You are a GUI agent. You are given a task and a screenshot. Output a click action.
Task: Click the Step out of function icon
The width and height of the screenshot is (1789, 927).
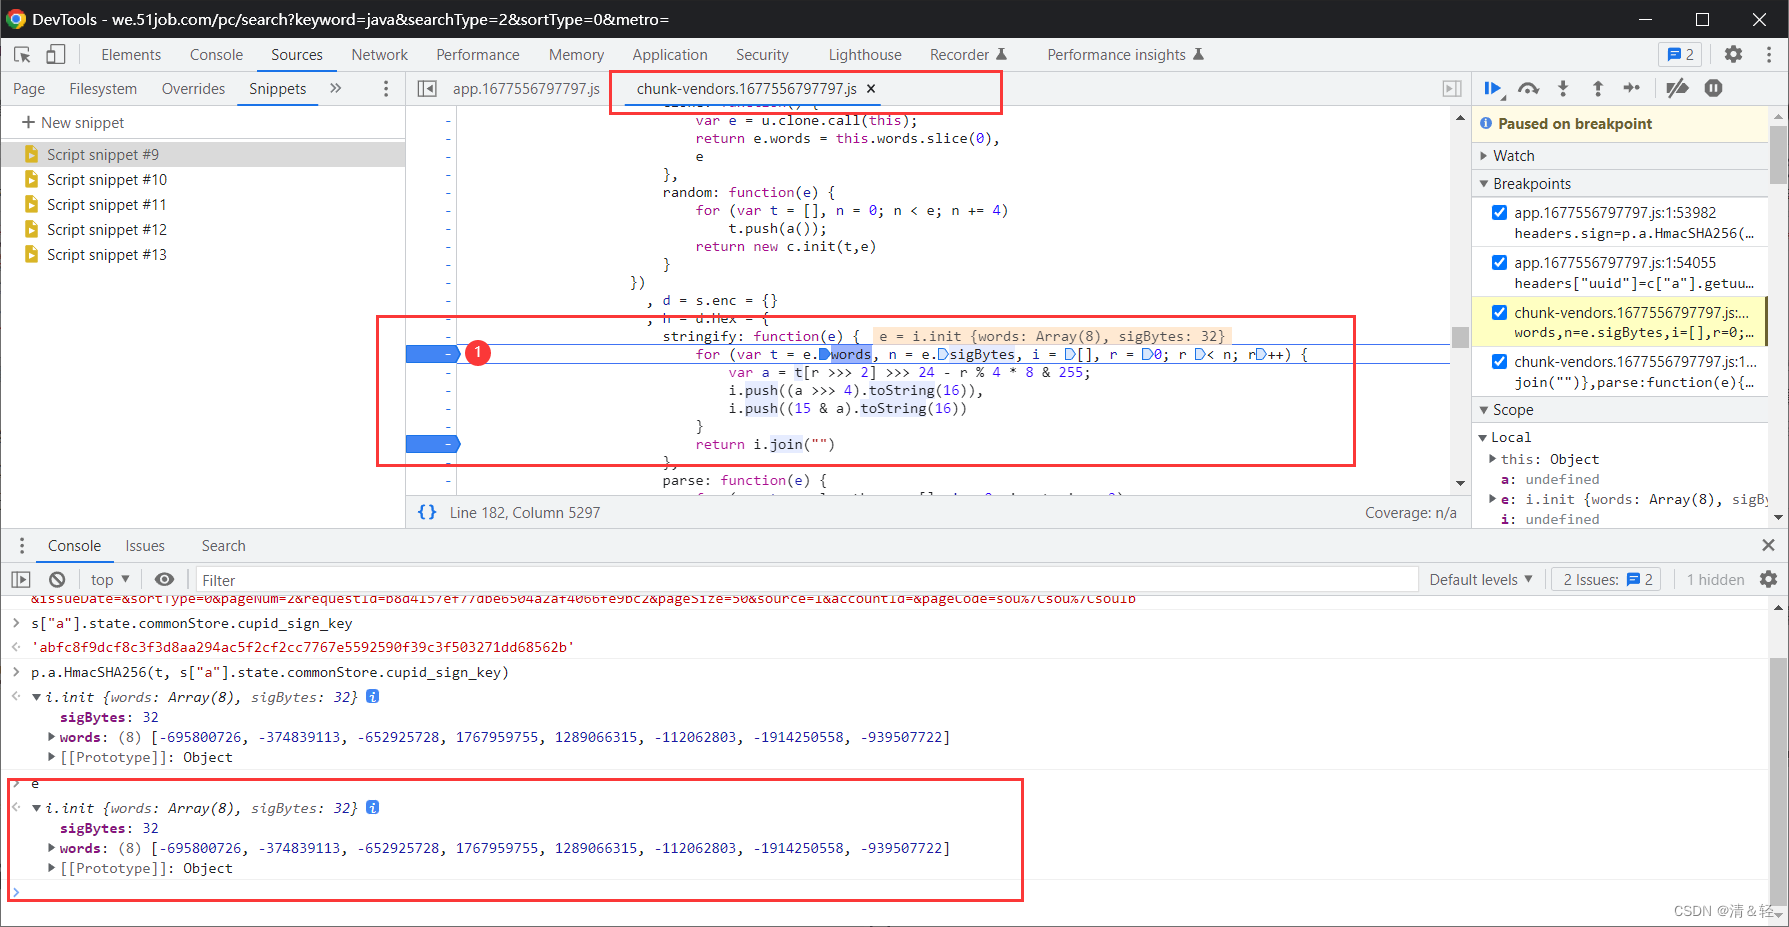click(1598, 89)
